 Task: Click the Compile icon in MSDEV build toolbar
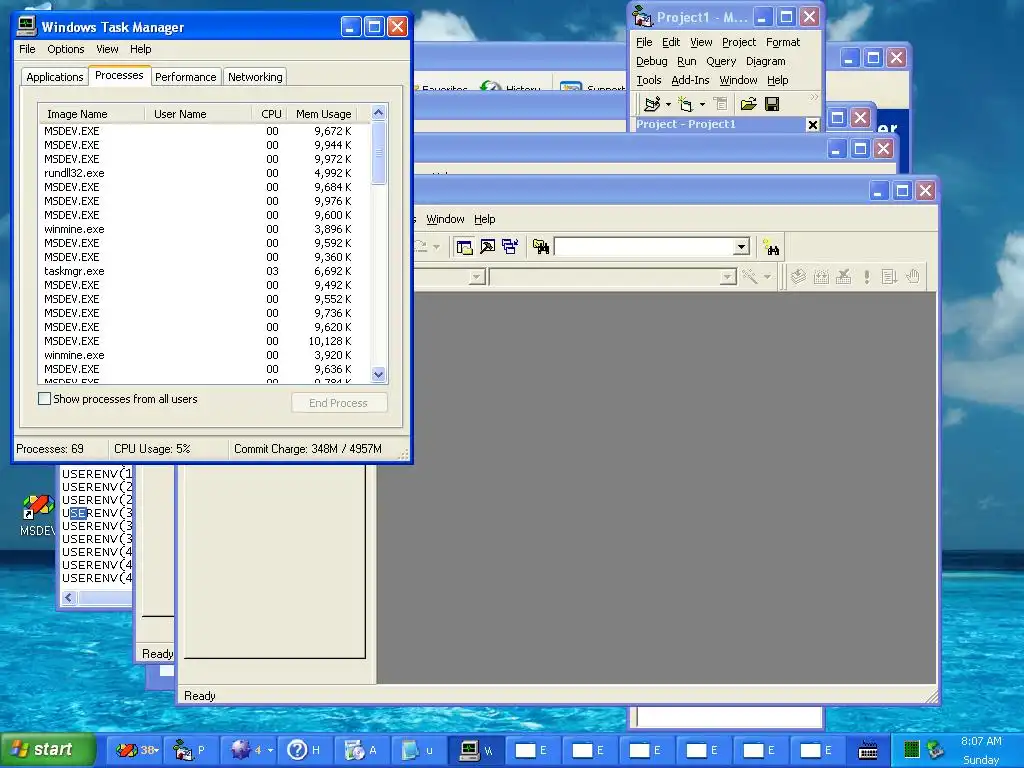(x=798, y=277)
